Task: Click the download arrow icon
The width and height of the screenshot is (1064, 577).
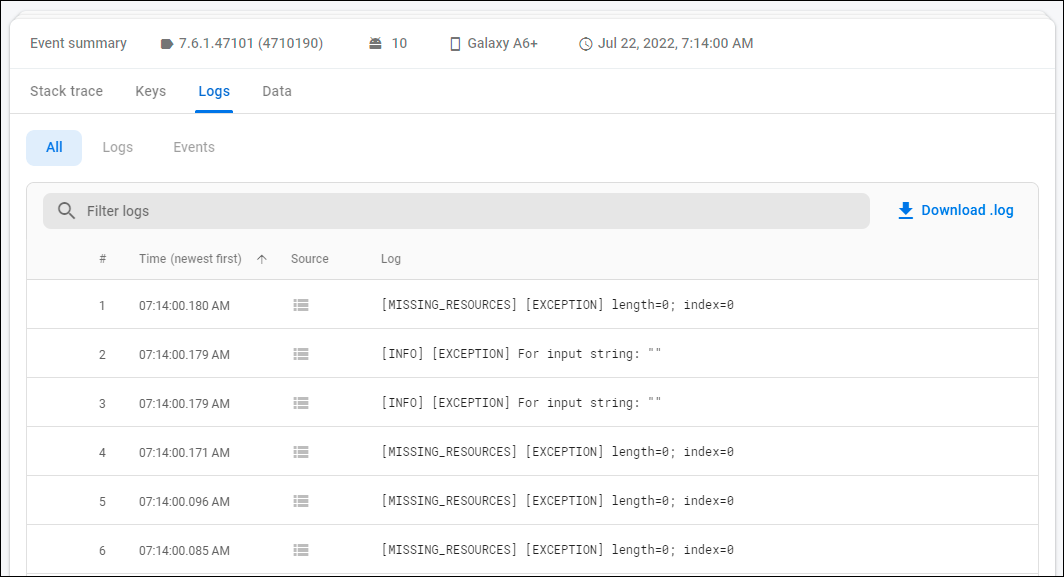Action: coord(906,210)
